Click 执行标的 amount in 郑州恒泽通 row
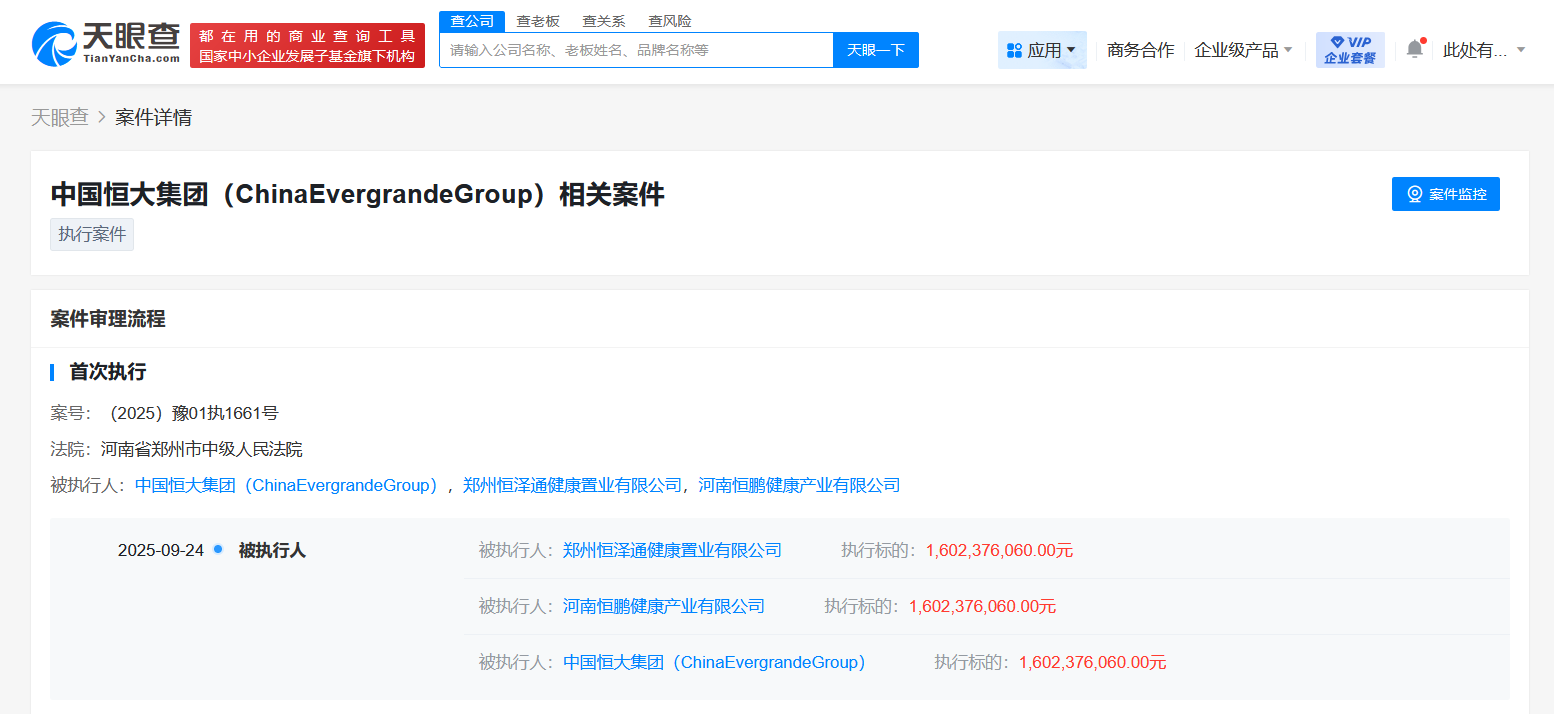This screenshot has height=714, width=1554. click(x=999, y=550)
